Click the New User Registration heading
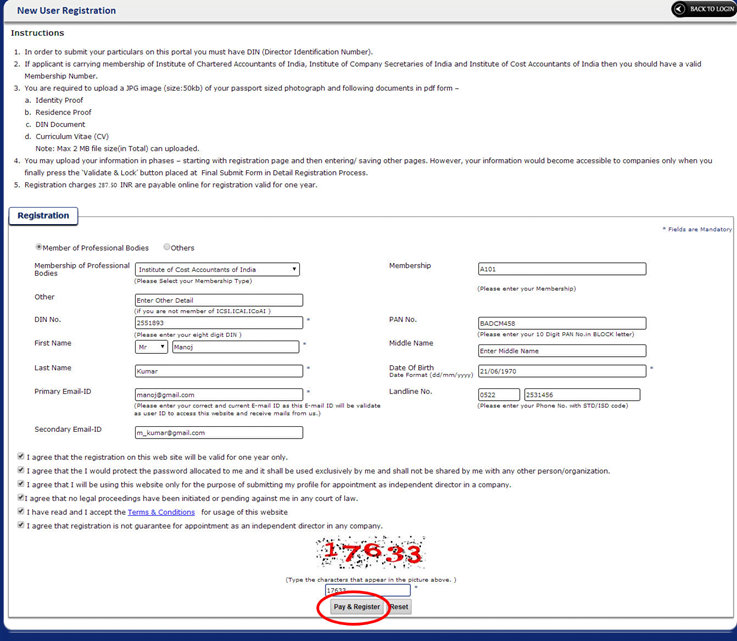Image resolution: width=737 pixels, height=641 pixels. [66, 10]
